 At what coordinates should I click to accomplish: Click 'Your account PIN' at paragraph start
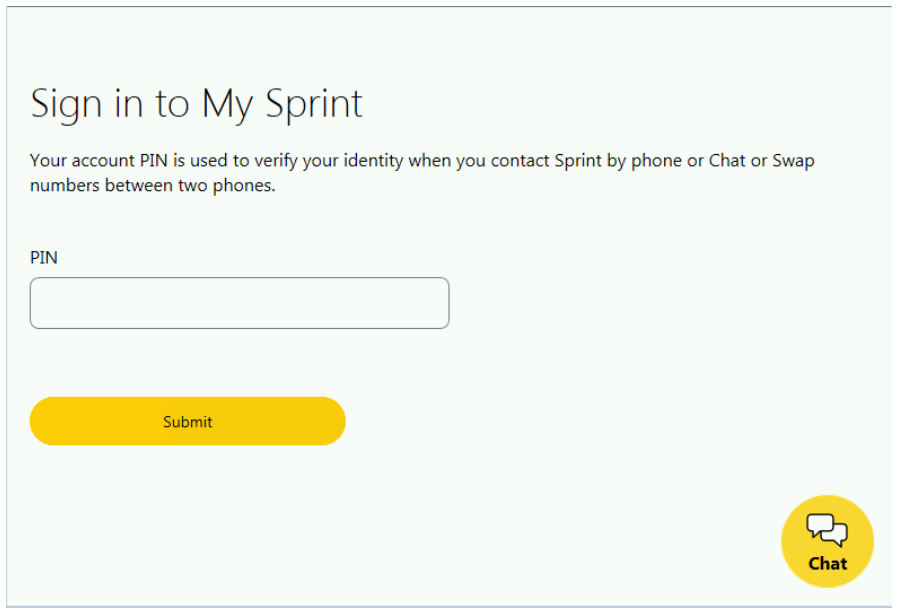tap(98, 160)
